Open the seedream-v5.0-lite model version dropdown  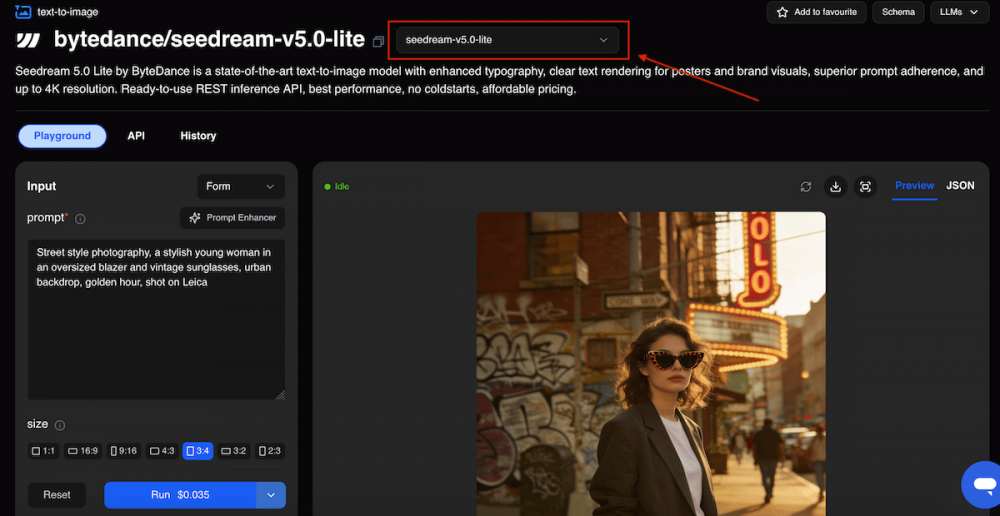pyautogui.click(x=508, y=40)
